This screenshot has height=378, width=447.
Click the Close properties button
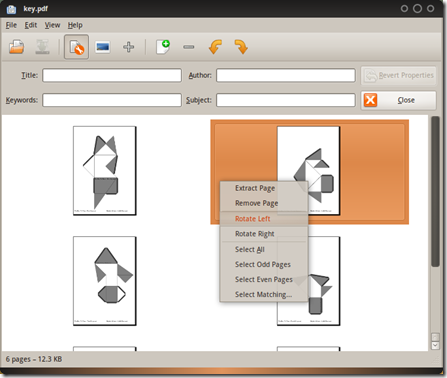coord(399,100)
